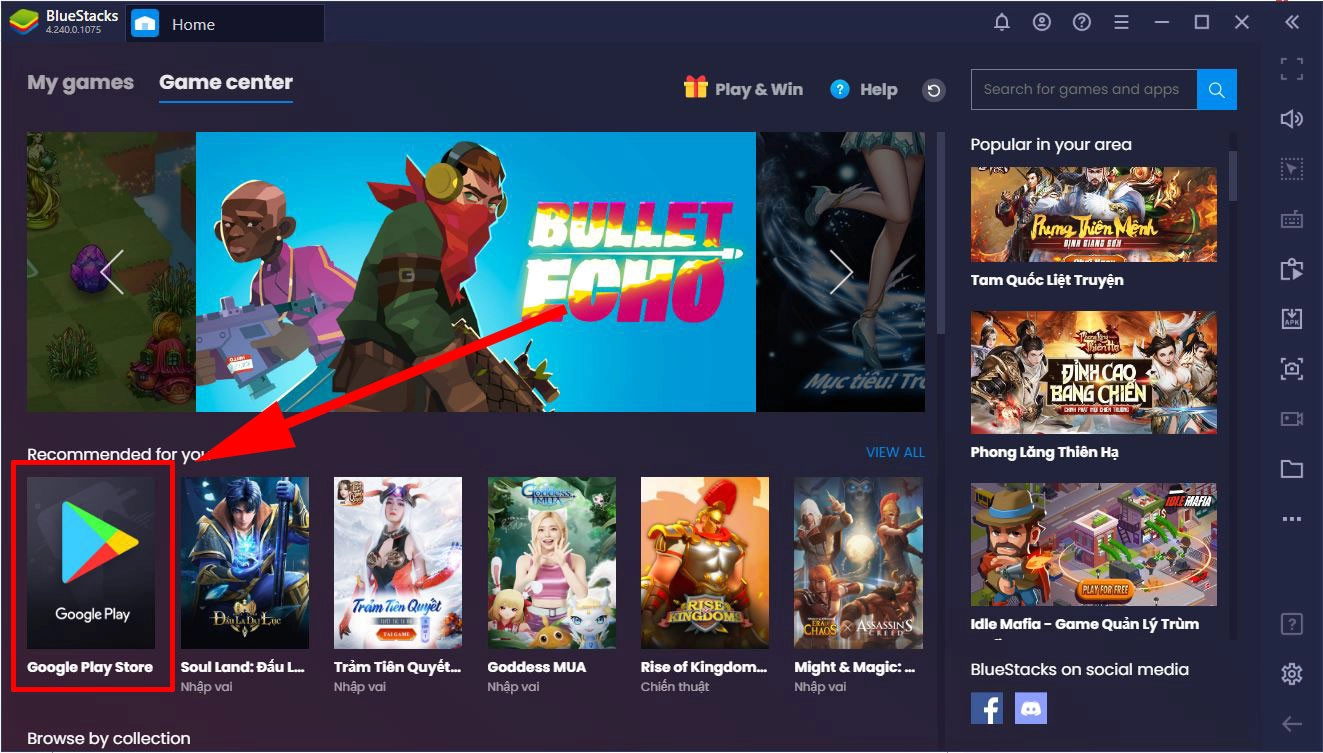Viewport: 1323px width, 753px height.
Task: Open keyboard controls icon in sidebar
Action: coord(1292,220)
